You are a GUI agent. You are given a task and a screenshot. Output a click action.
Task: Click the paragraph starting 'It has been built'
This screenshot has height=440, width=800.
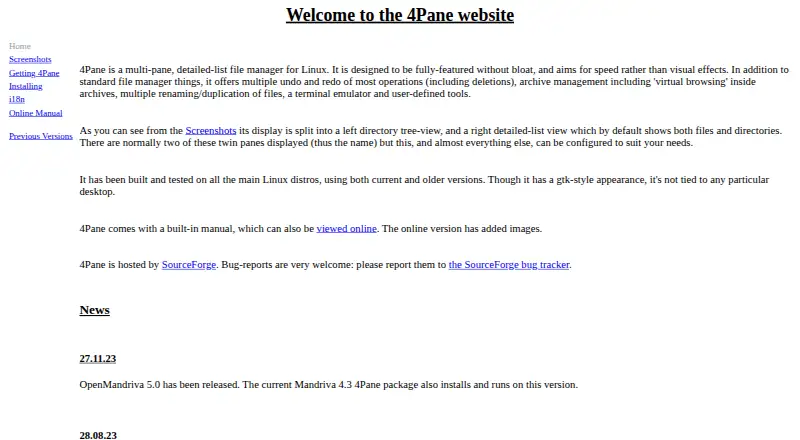(x=424, y=186)
